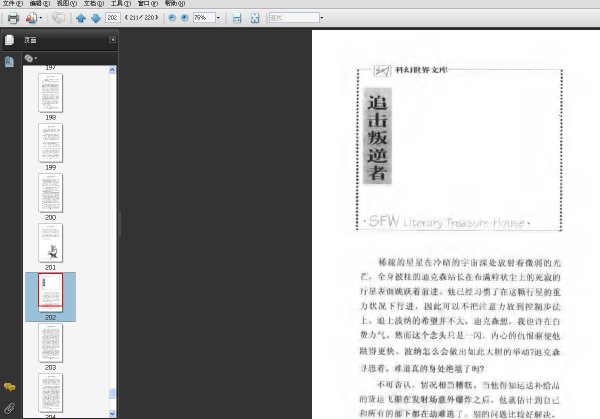Open the Bookmarks panel icon in sidebar
Image resolution: width=600 pixels, height=419 pixels.
click(x=9, y=62)
